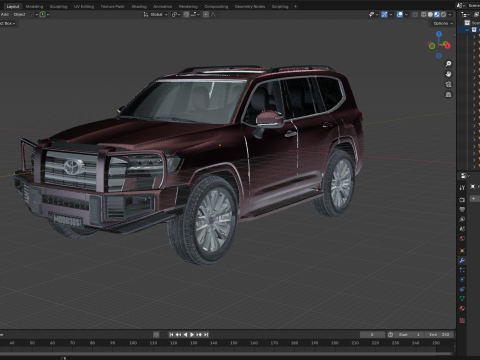Select wireframe viewport shading
This screenshot has width=480, height=360.
pyautogui.click(x=424, y=14)
